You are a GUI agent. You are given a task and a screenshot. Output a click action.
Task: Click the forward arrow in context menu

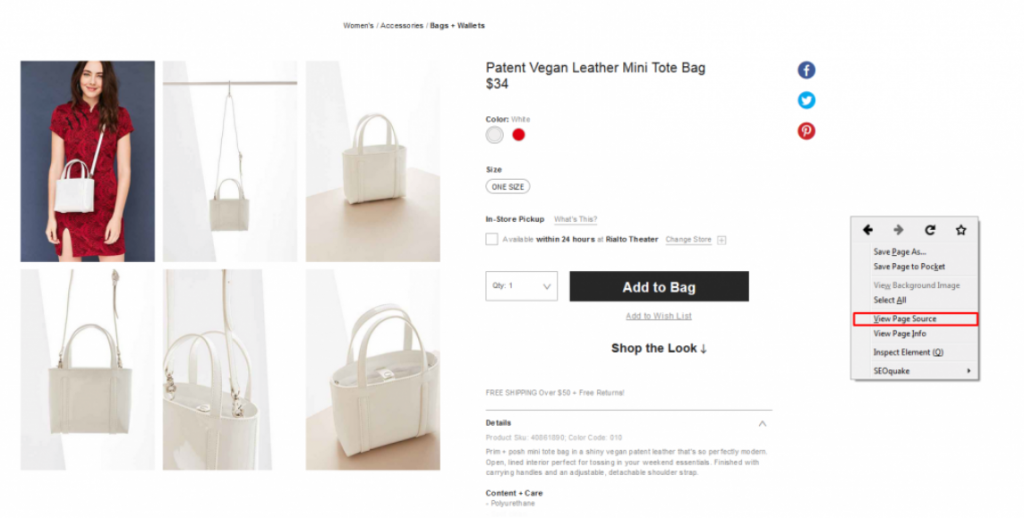(x=899, y=230)
